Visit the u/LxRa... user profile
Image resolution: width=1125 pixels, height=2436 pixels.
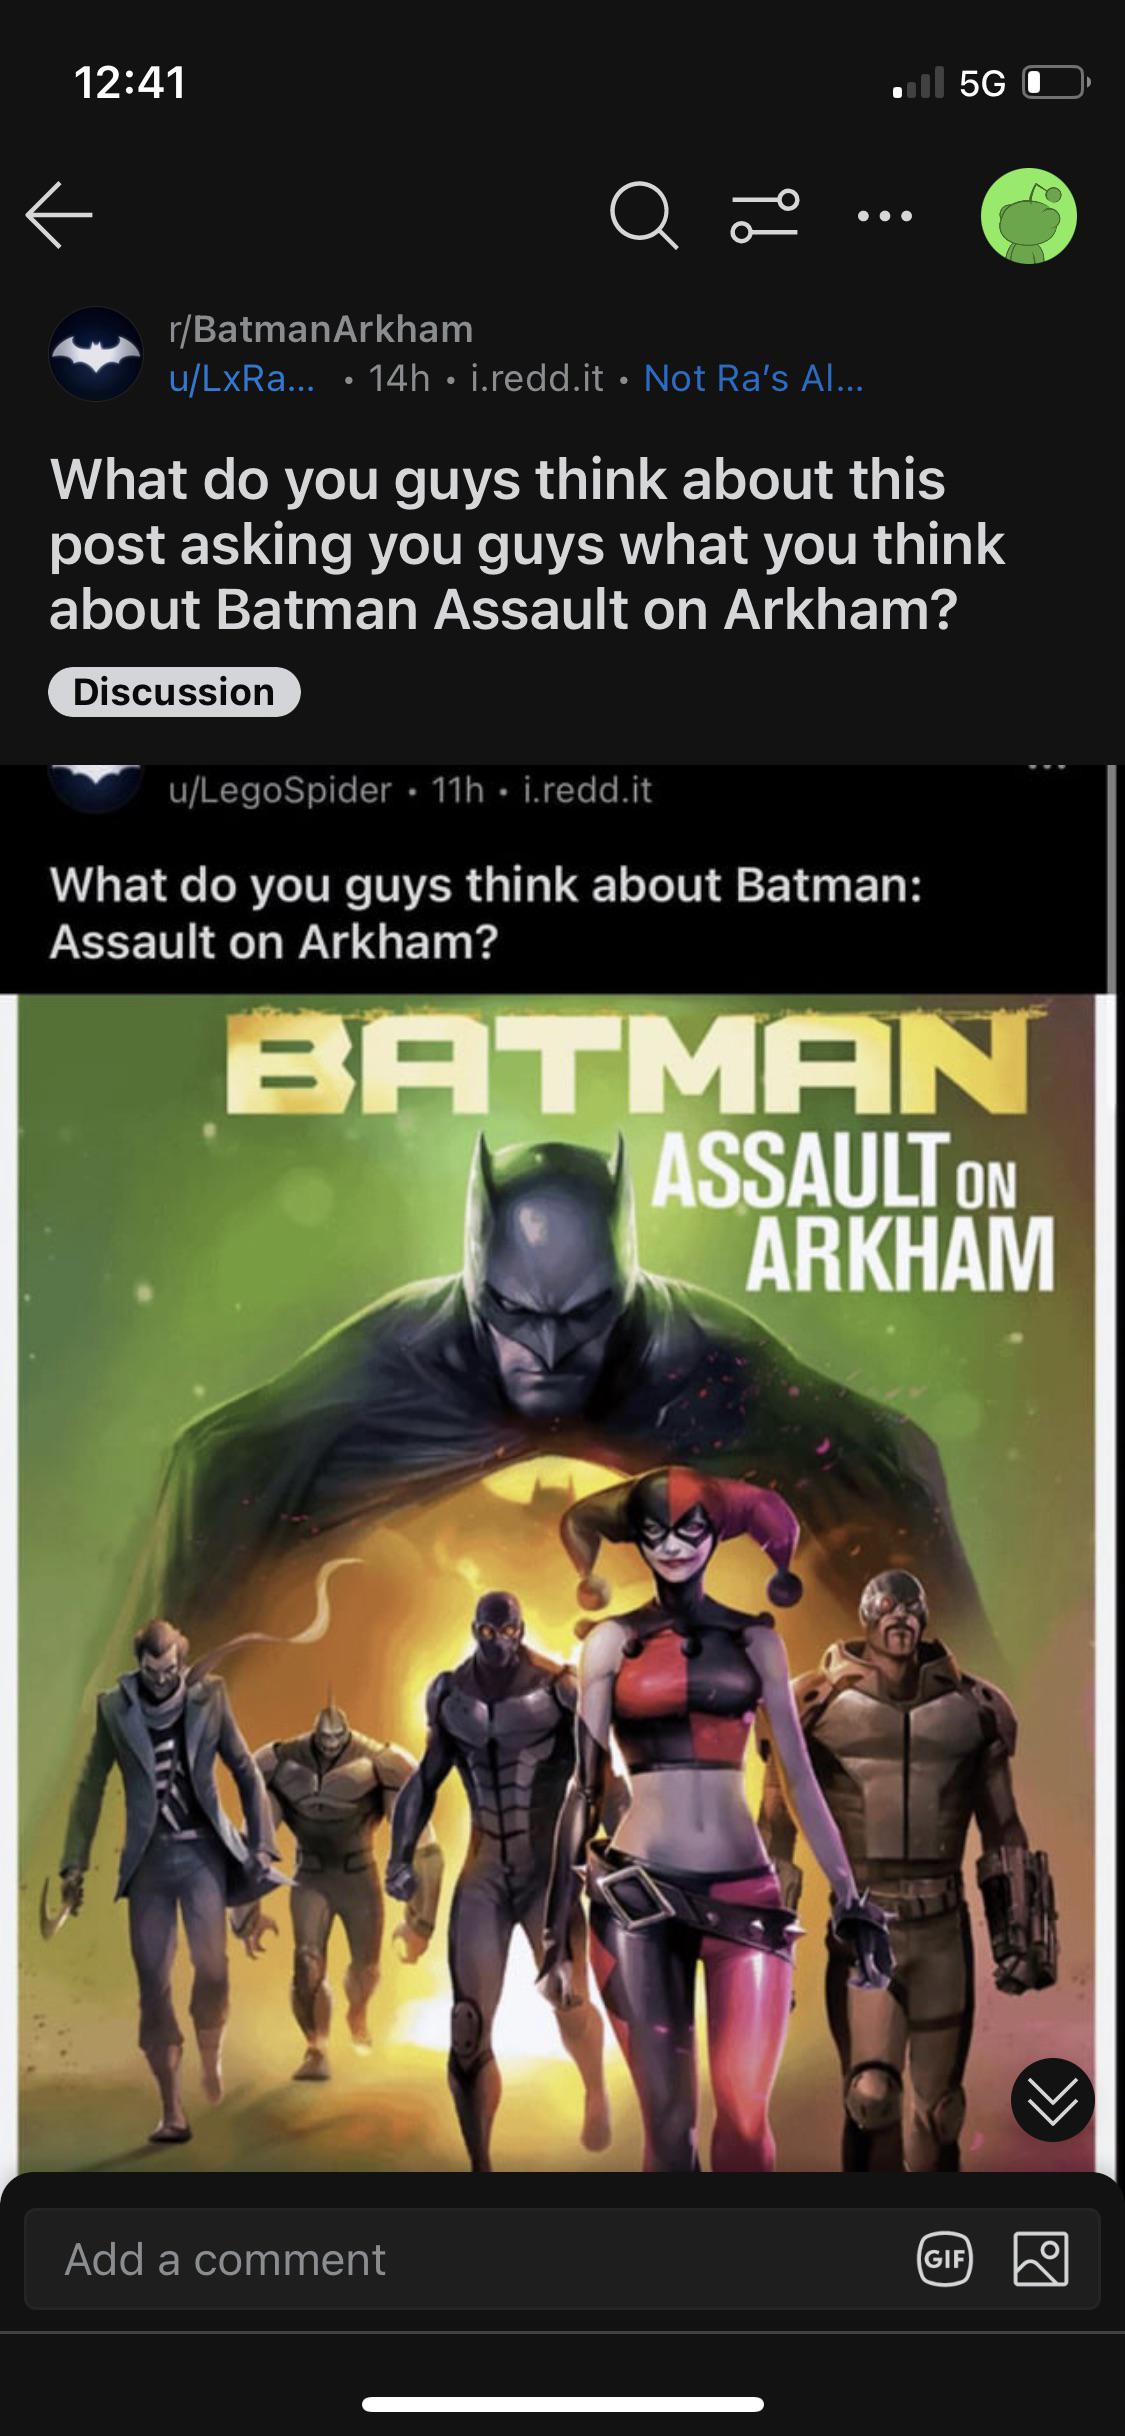[x=241, y=378]
